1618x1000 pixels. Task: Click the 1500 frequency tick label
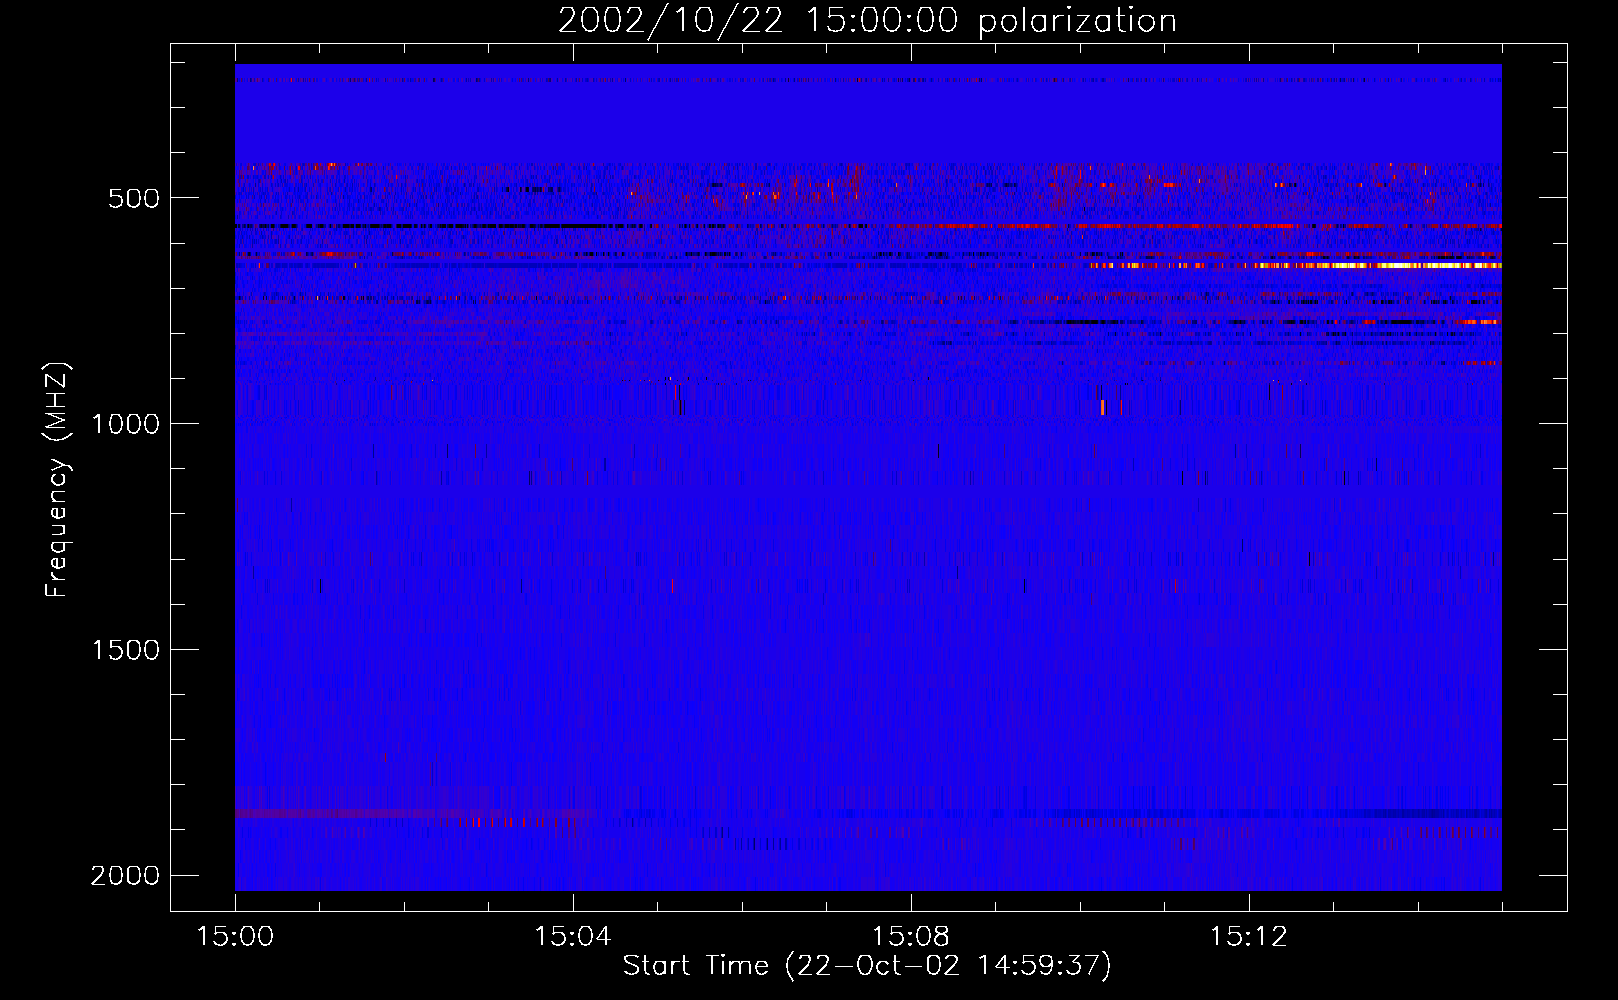[125, 650]
